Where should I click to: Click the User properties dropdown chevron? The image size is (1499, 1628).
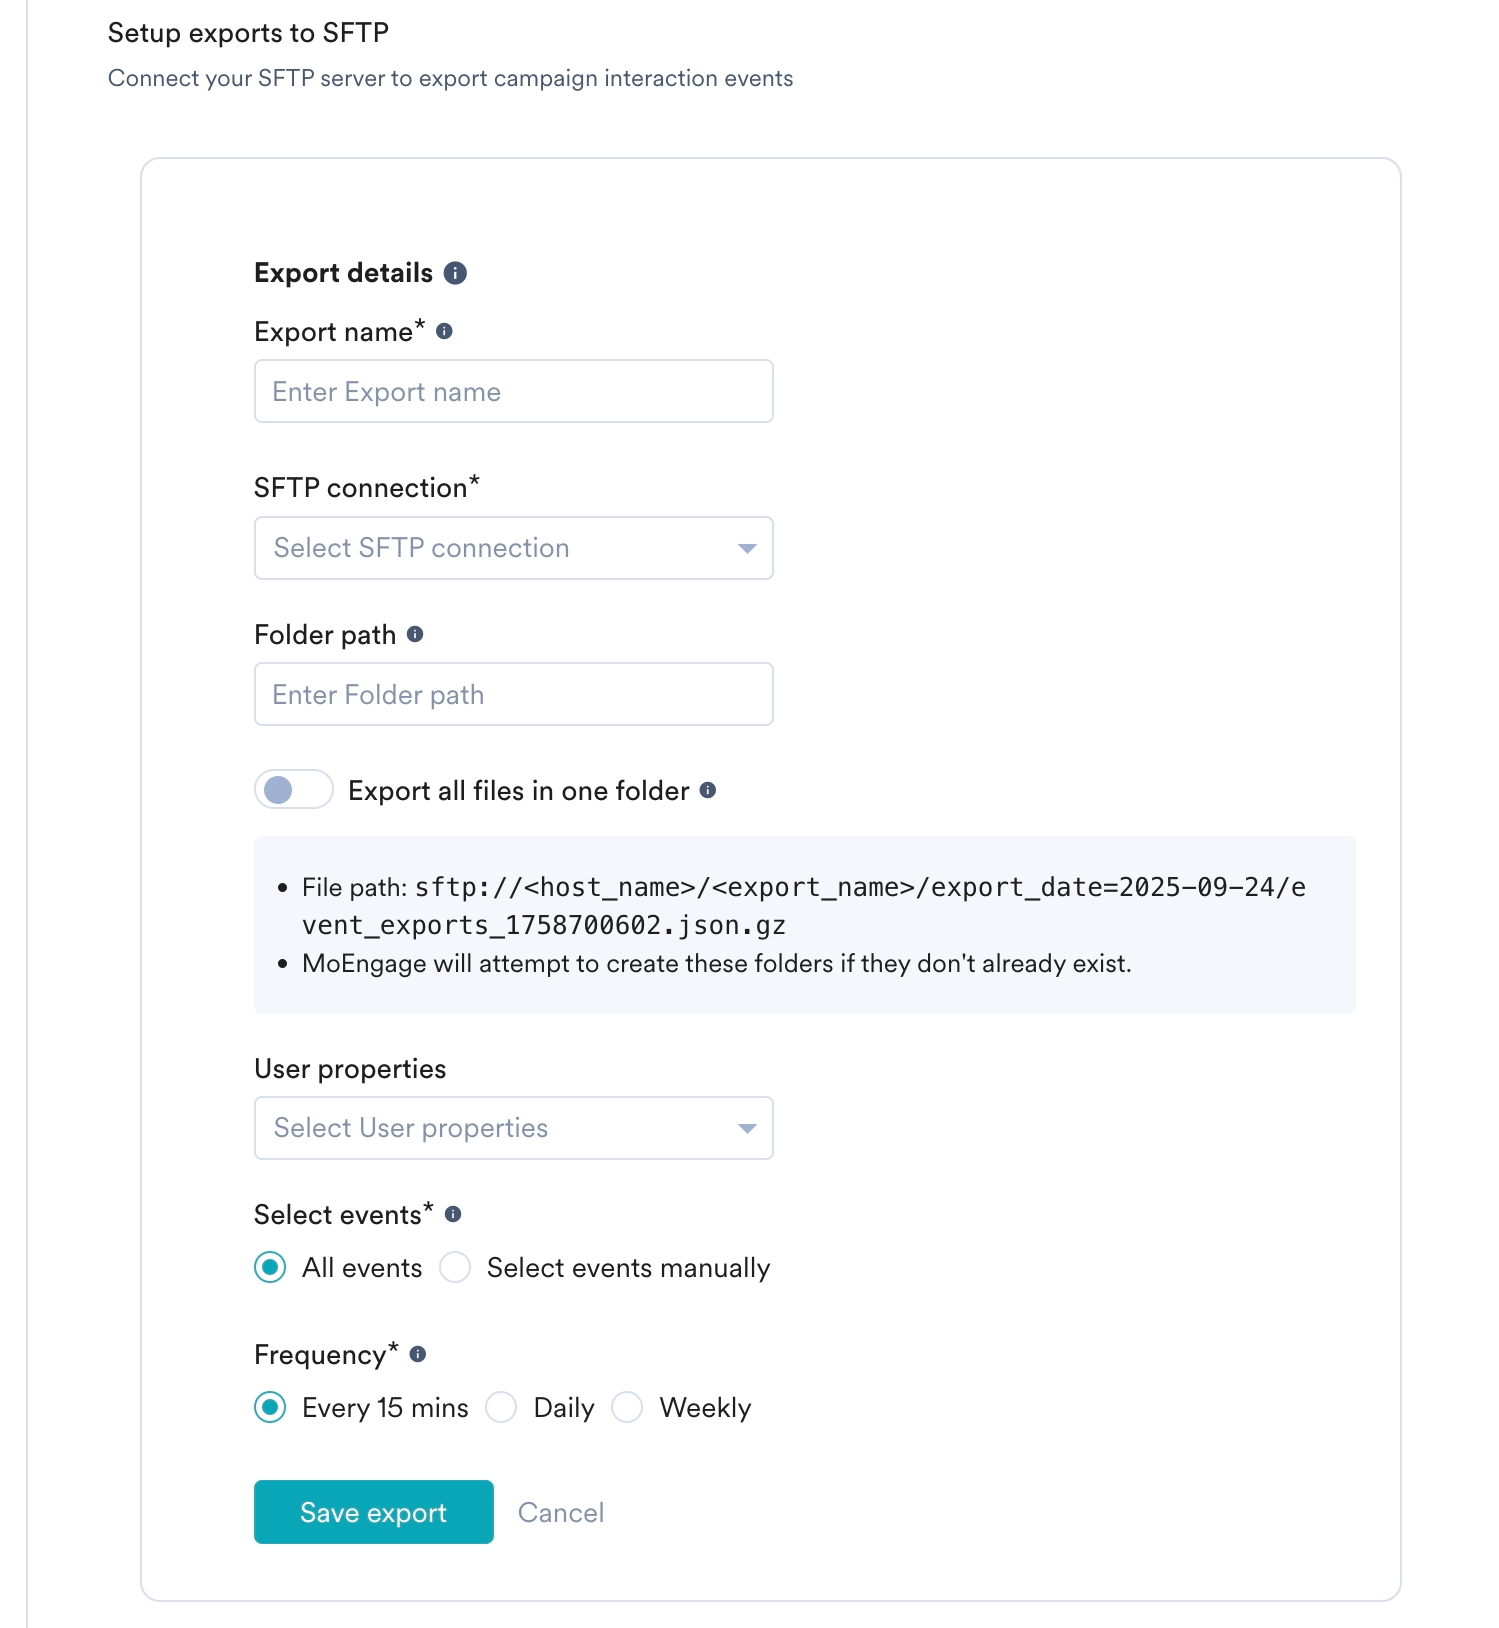tap(746, 1128)
